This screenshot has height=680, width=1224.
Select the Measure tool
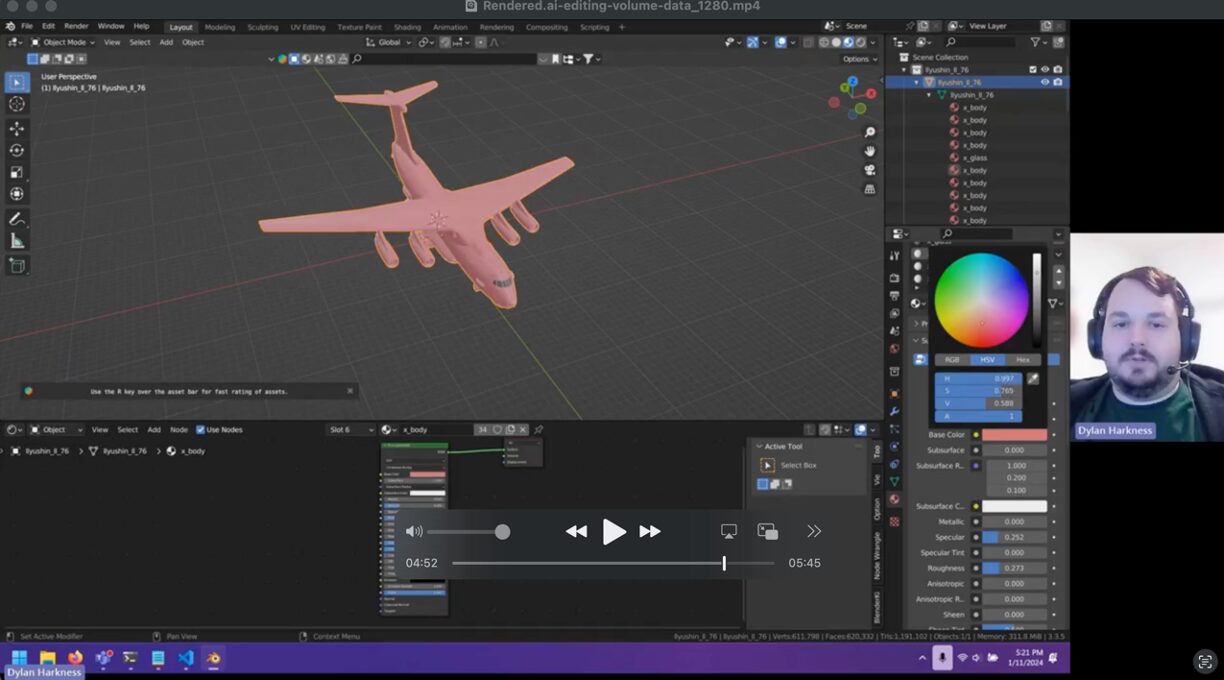[17, 241]
